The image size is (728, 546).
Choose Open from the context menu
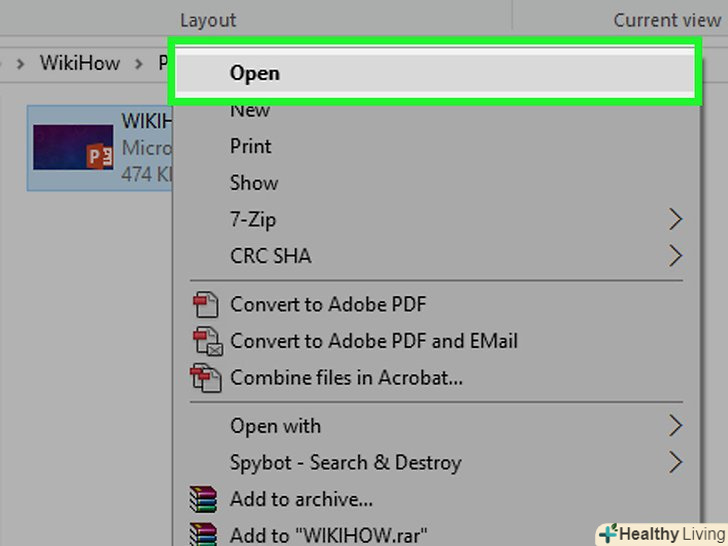tap(255, 72)
